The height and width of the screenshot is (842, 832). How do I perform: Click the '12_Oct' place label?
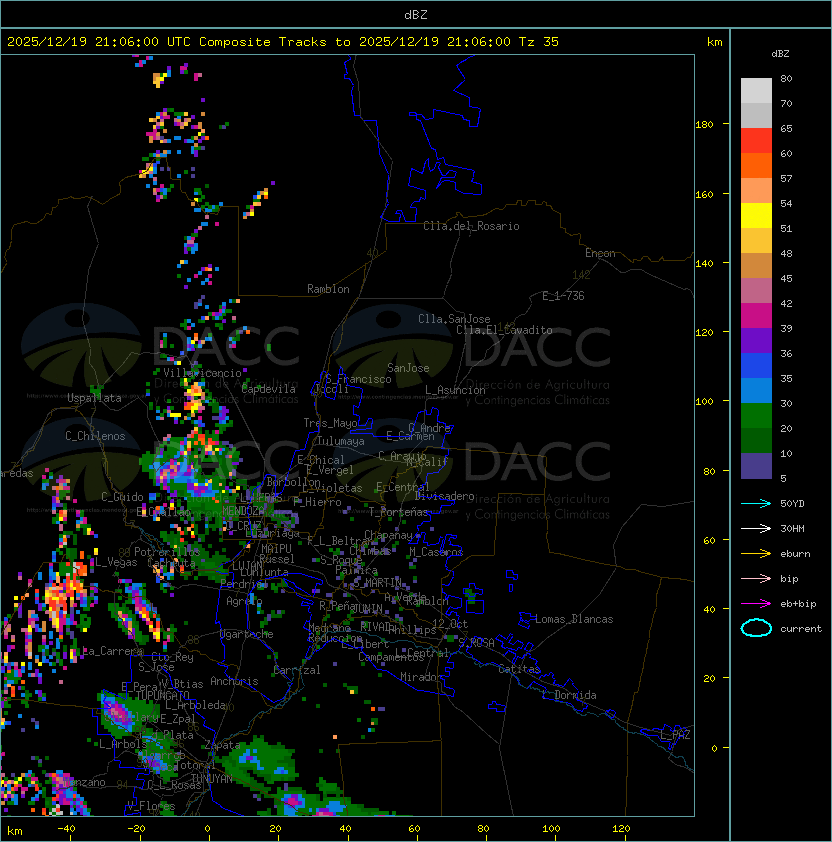click(x=450, y=624)
